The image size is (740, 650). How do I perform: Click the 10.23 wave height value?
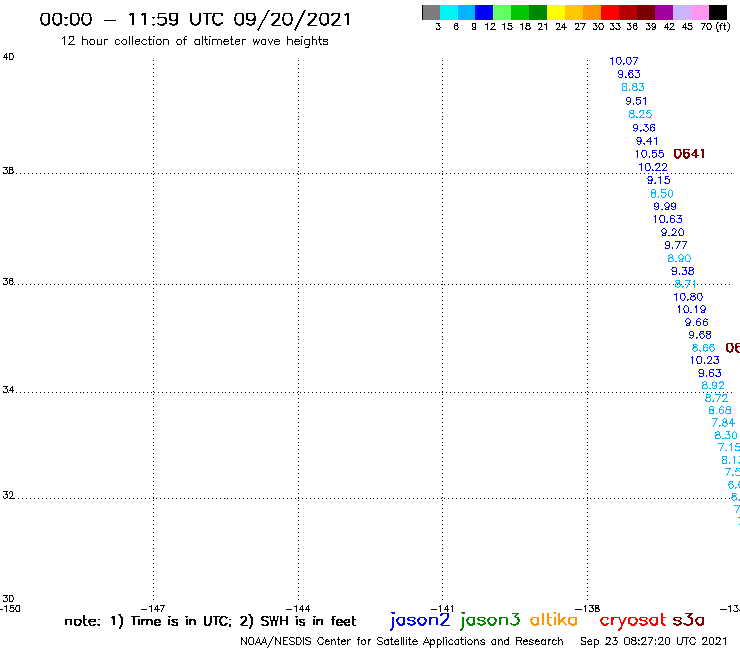705,360
